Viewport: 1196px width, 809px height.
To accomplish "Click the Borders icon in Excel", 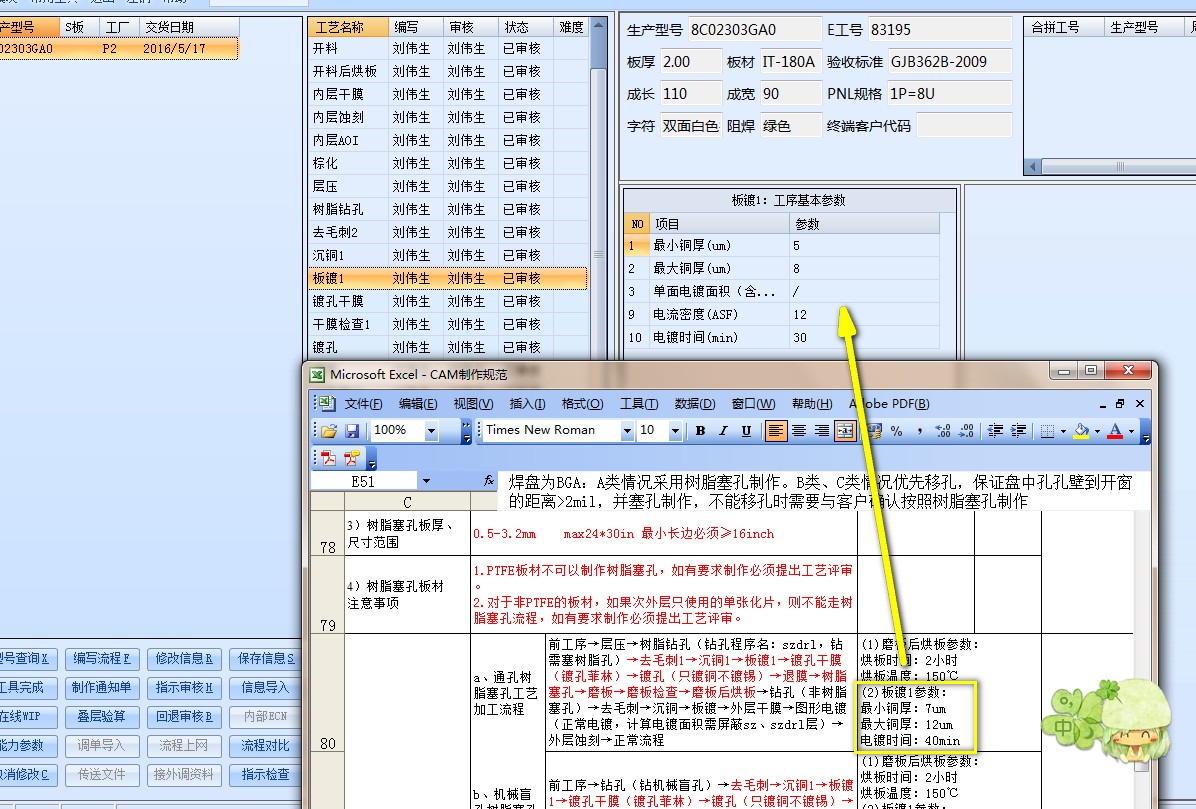I will click(x=1047, y=431).
